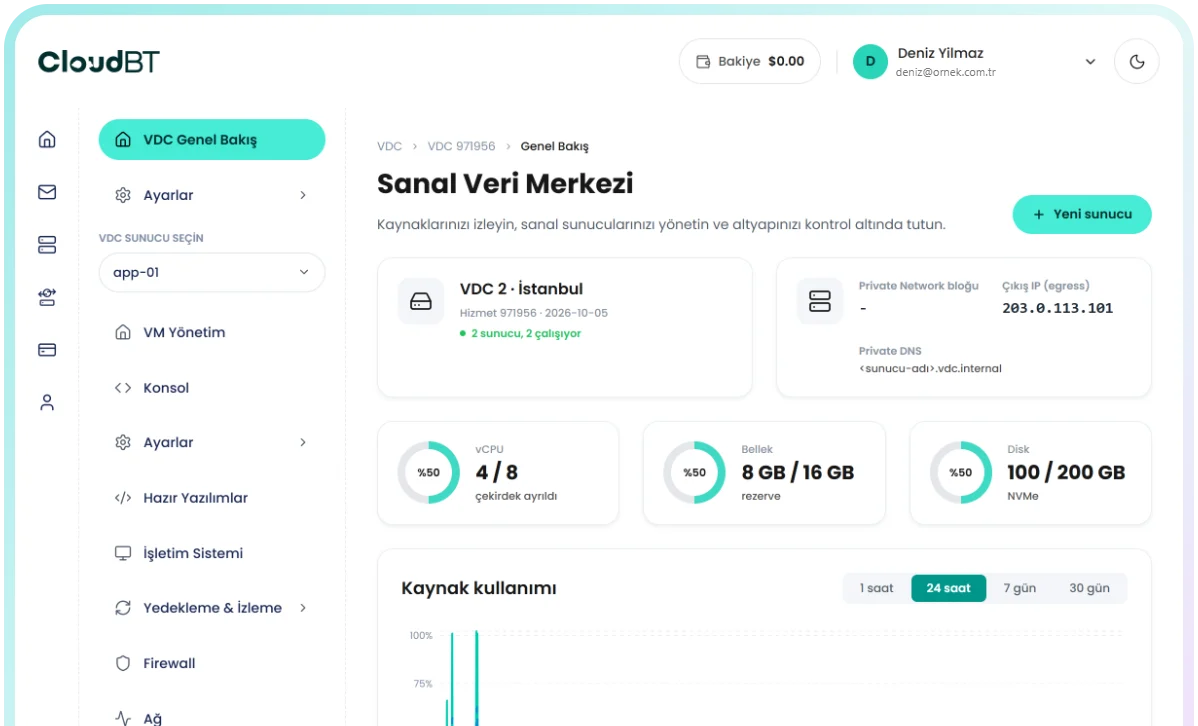Go to VDC breadcrumb link
This screenshot has height=726, width=1198.
(x=390, y=146)
